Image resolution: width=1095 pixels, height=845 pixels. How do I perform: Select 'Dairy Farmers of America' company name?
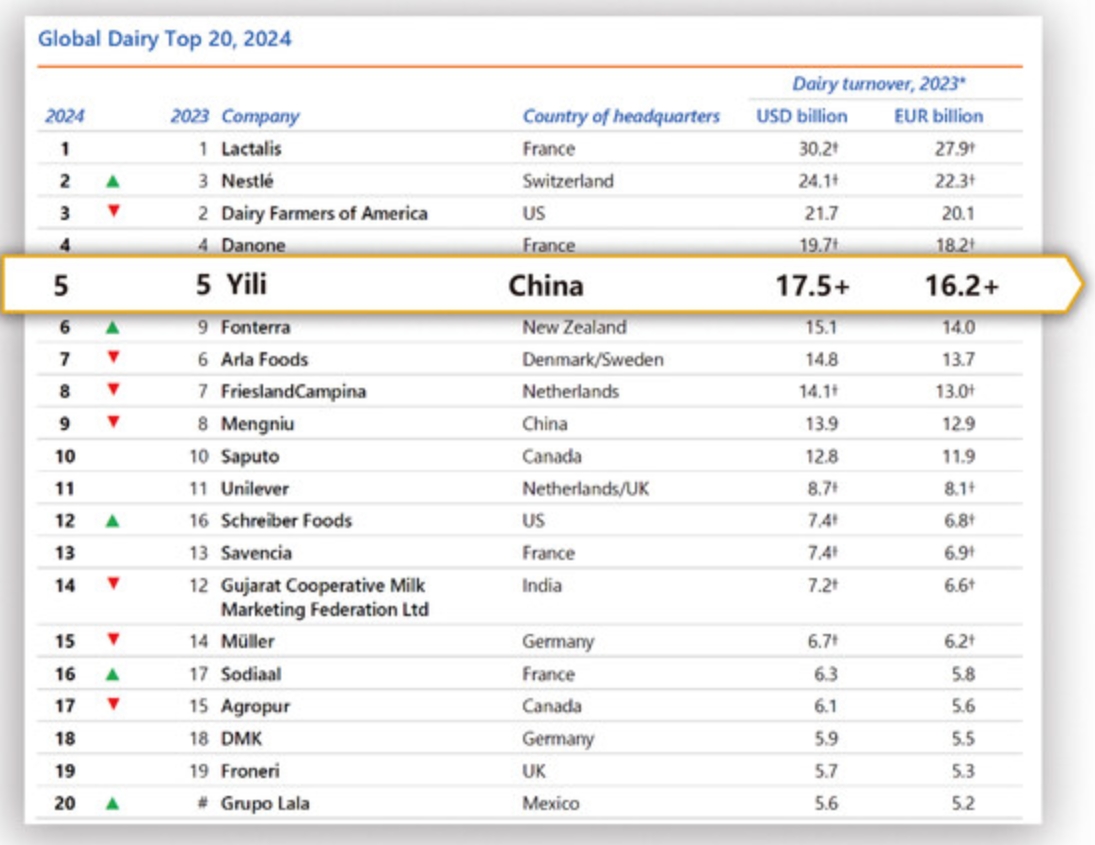324,213
